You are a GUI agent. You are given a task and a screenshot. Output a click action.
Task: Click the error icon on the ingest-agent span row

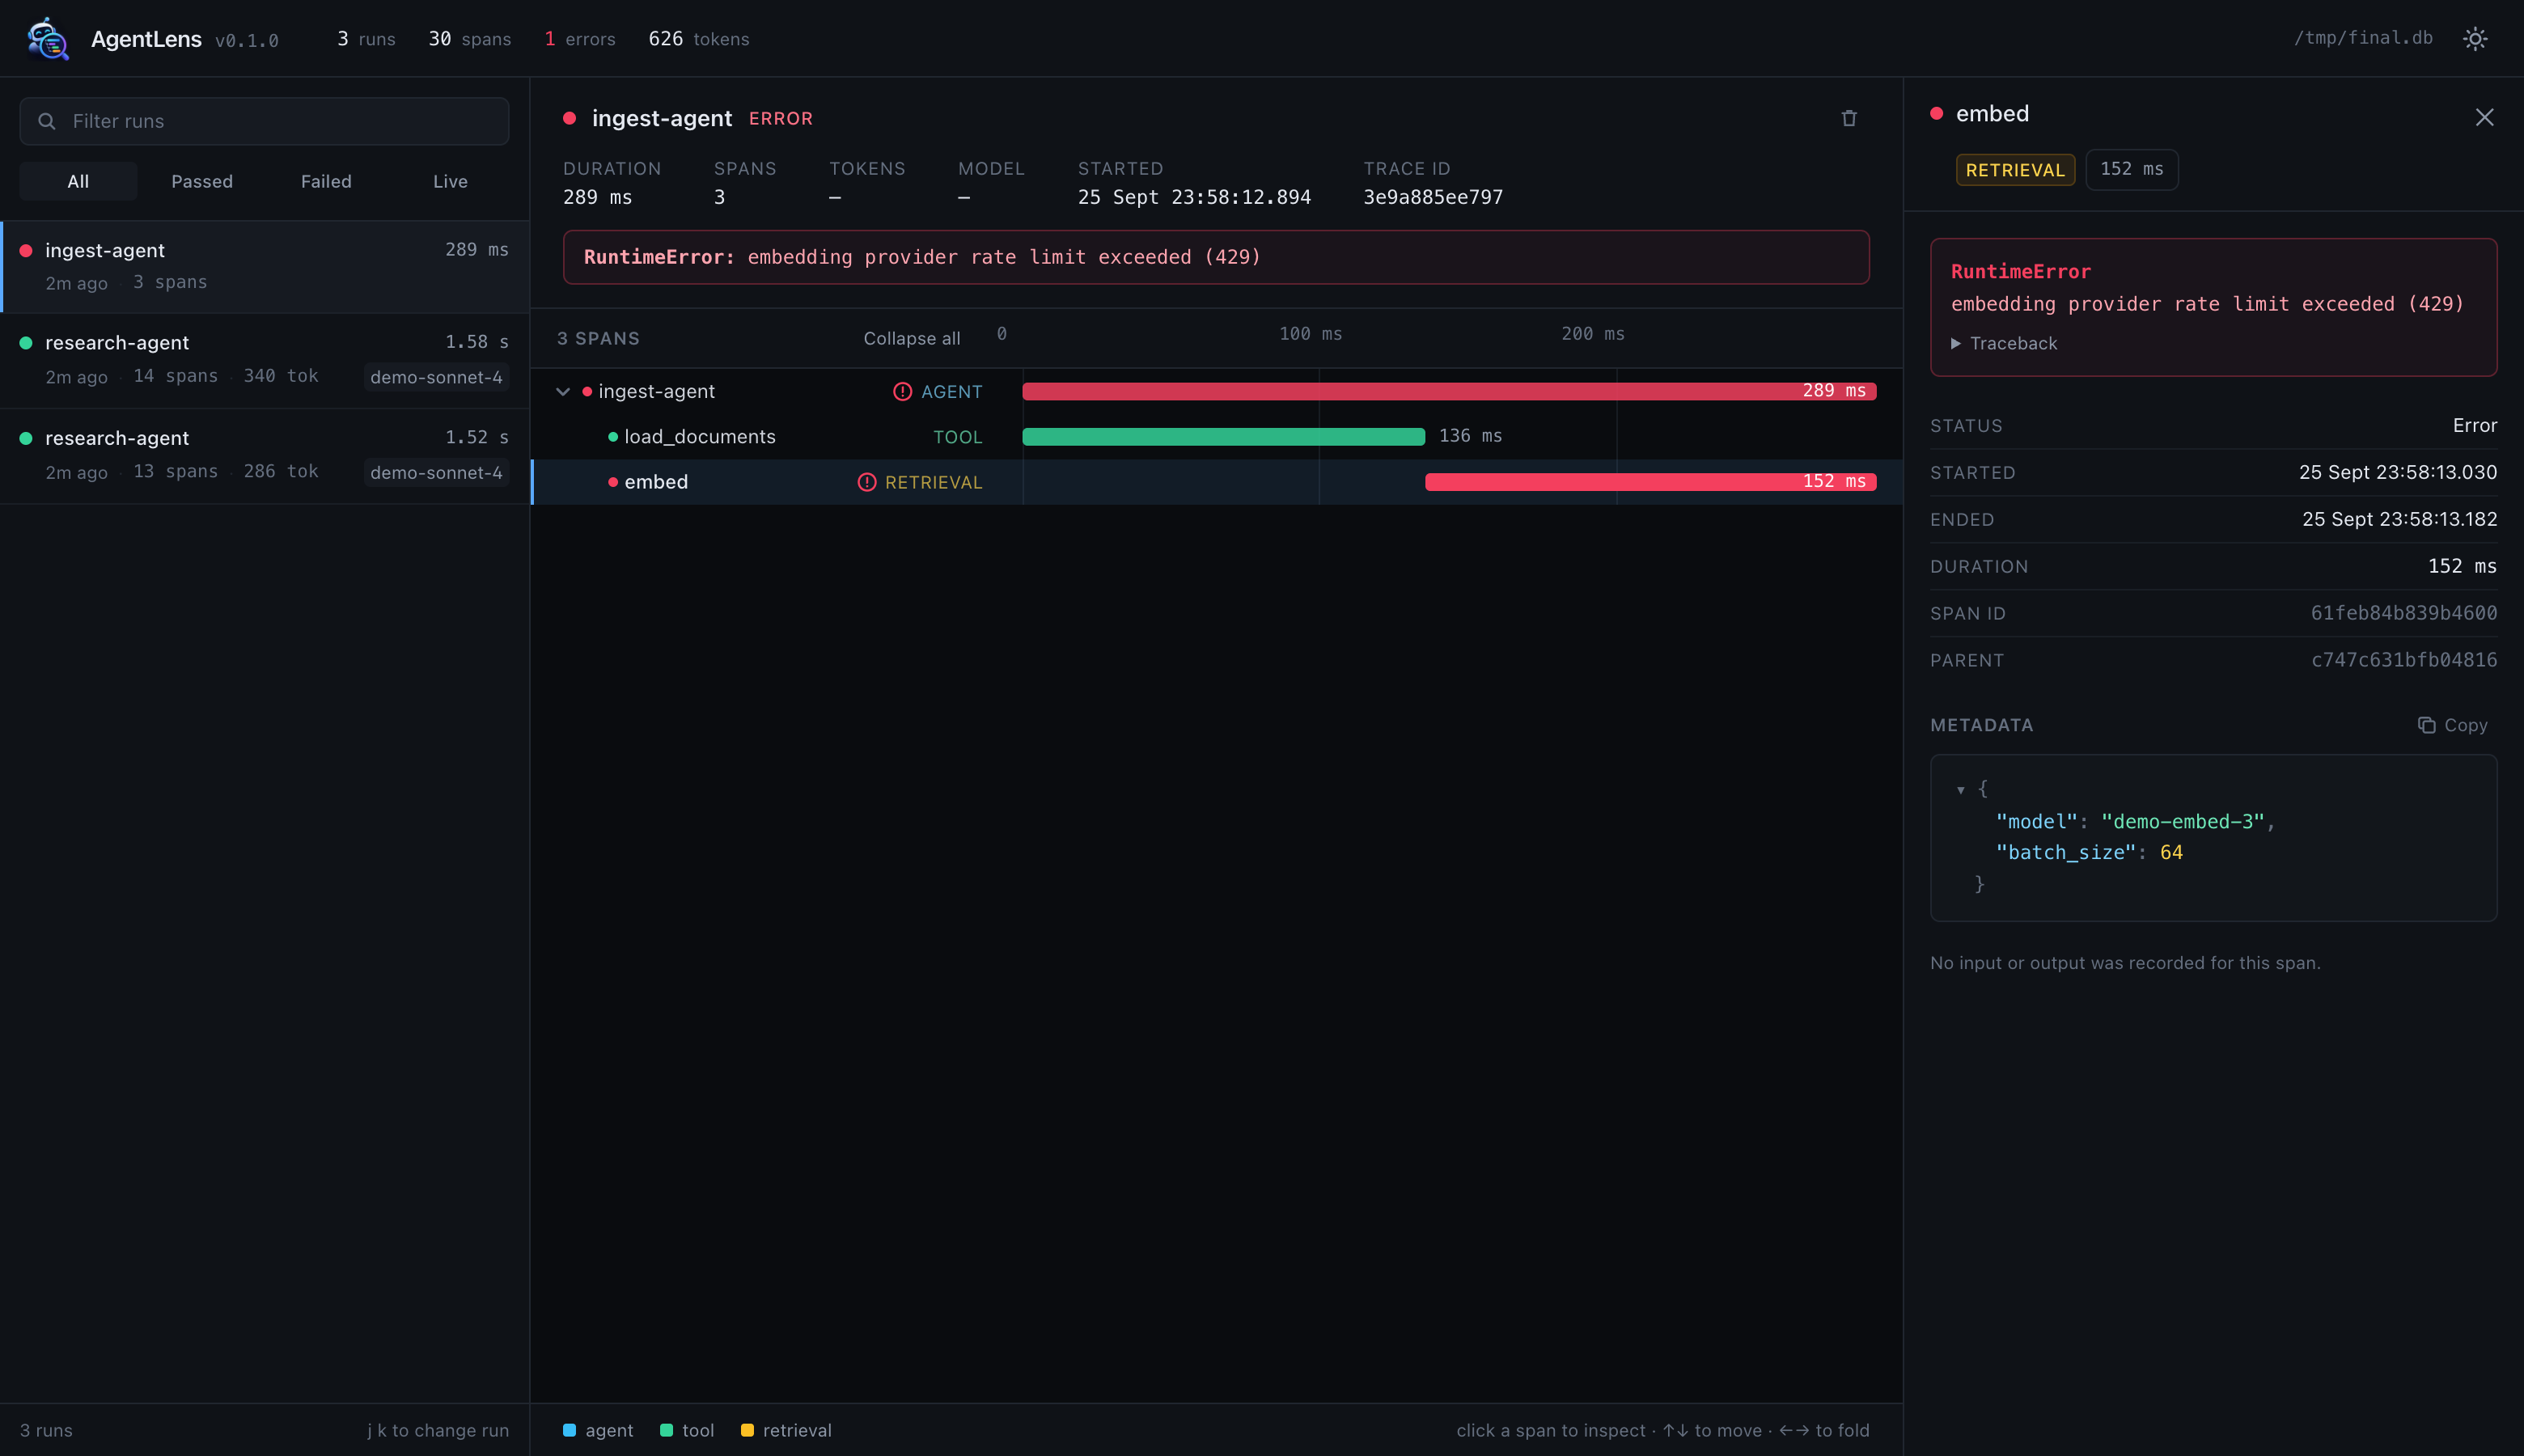pos(902,392)
